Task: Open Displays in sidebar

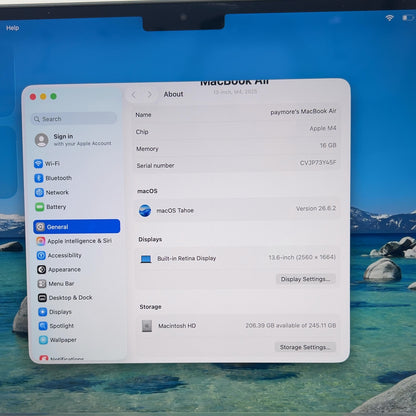Action: 55,312
